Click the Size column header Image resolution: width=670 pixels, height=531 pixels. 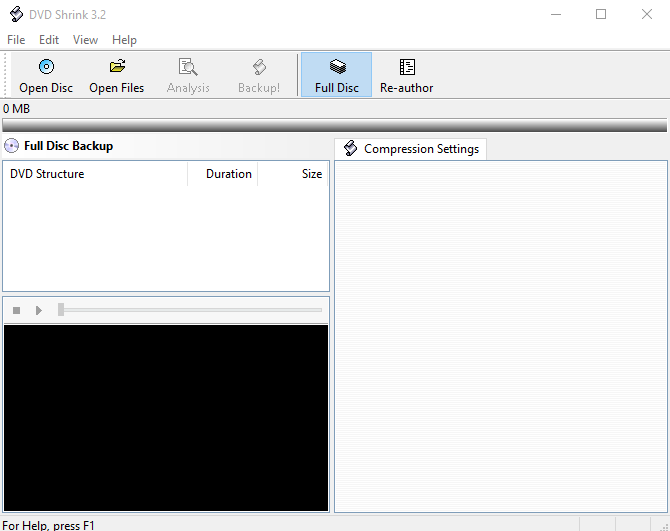pos(293,174)
